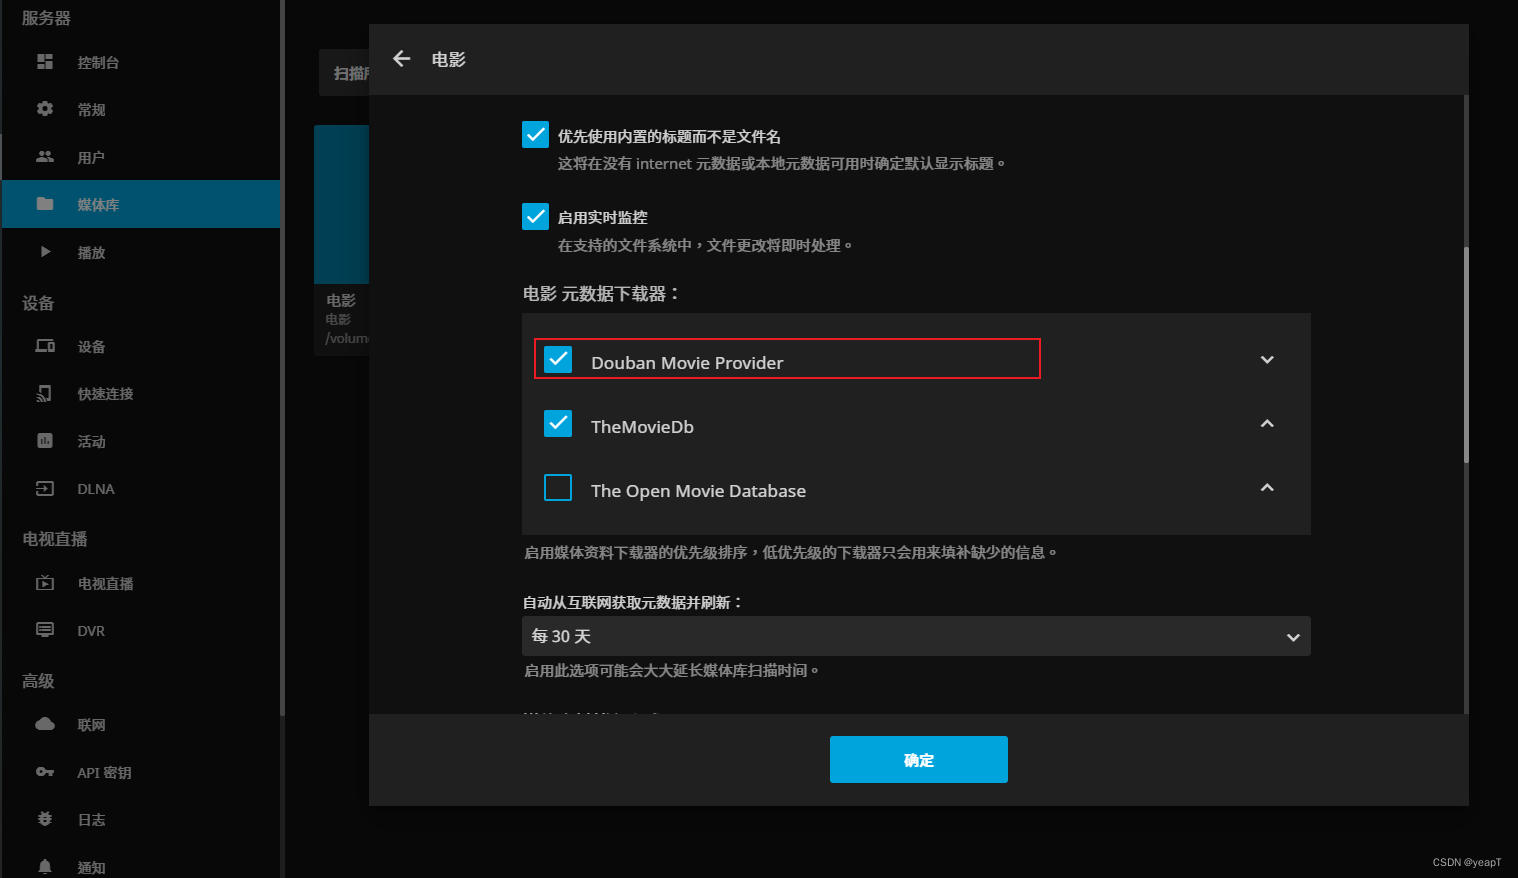1518x878 pixels.
Task: Click the 确定 confirm button
Action: 919,759
